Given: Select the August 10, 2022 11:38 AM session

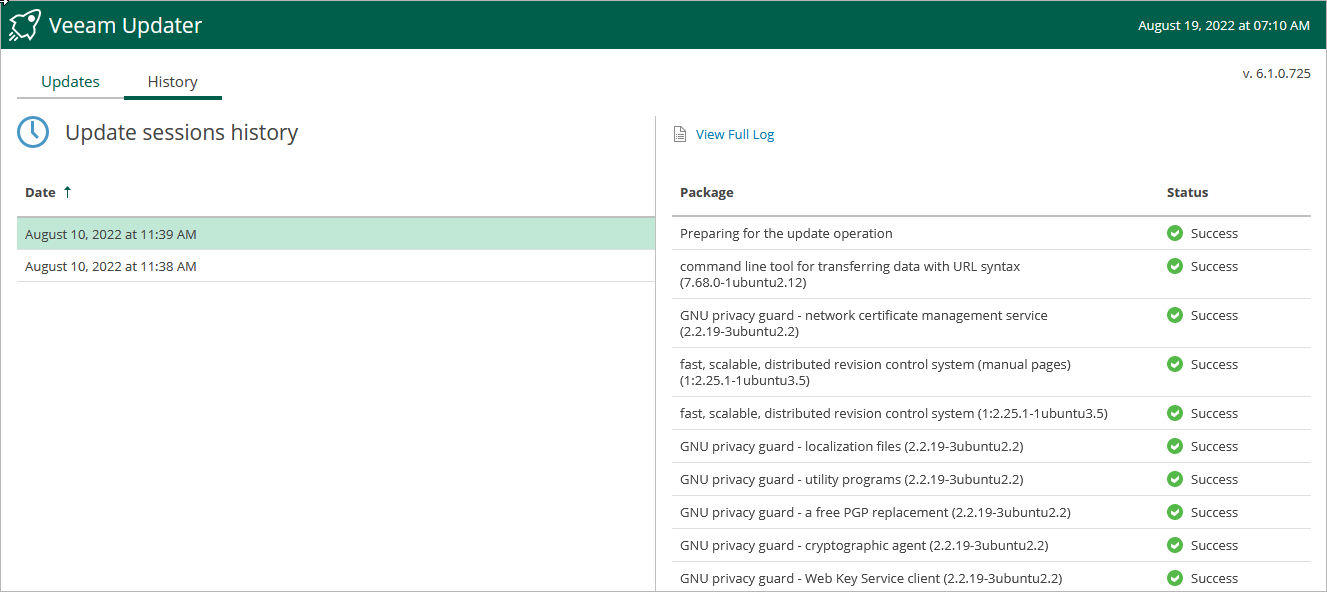Looking at the screenshot, I should pos(111,267).
